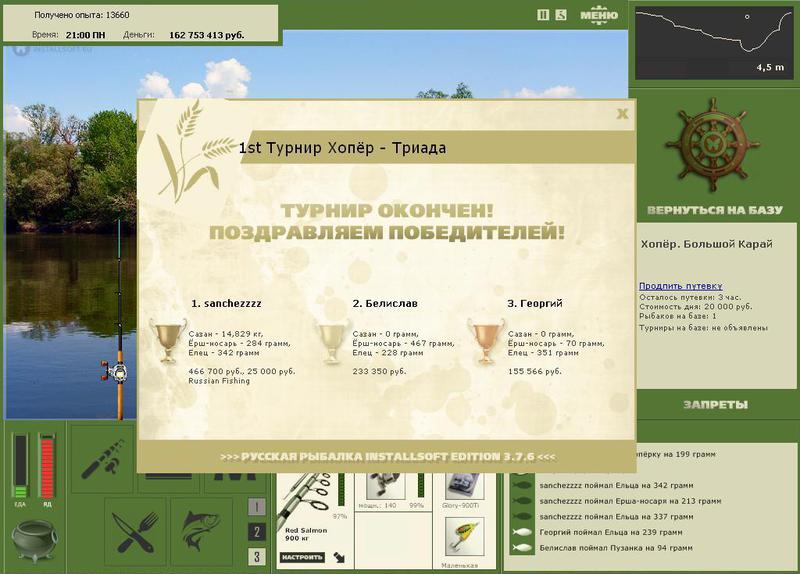Click the diagonal arrow next to НАСТРОИТЬ
The height and width of the screenshot is (574, 800).
tap(339, 557)
